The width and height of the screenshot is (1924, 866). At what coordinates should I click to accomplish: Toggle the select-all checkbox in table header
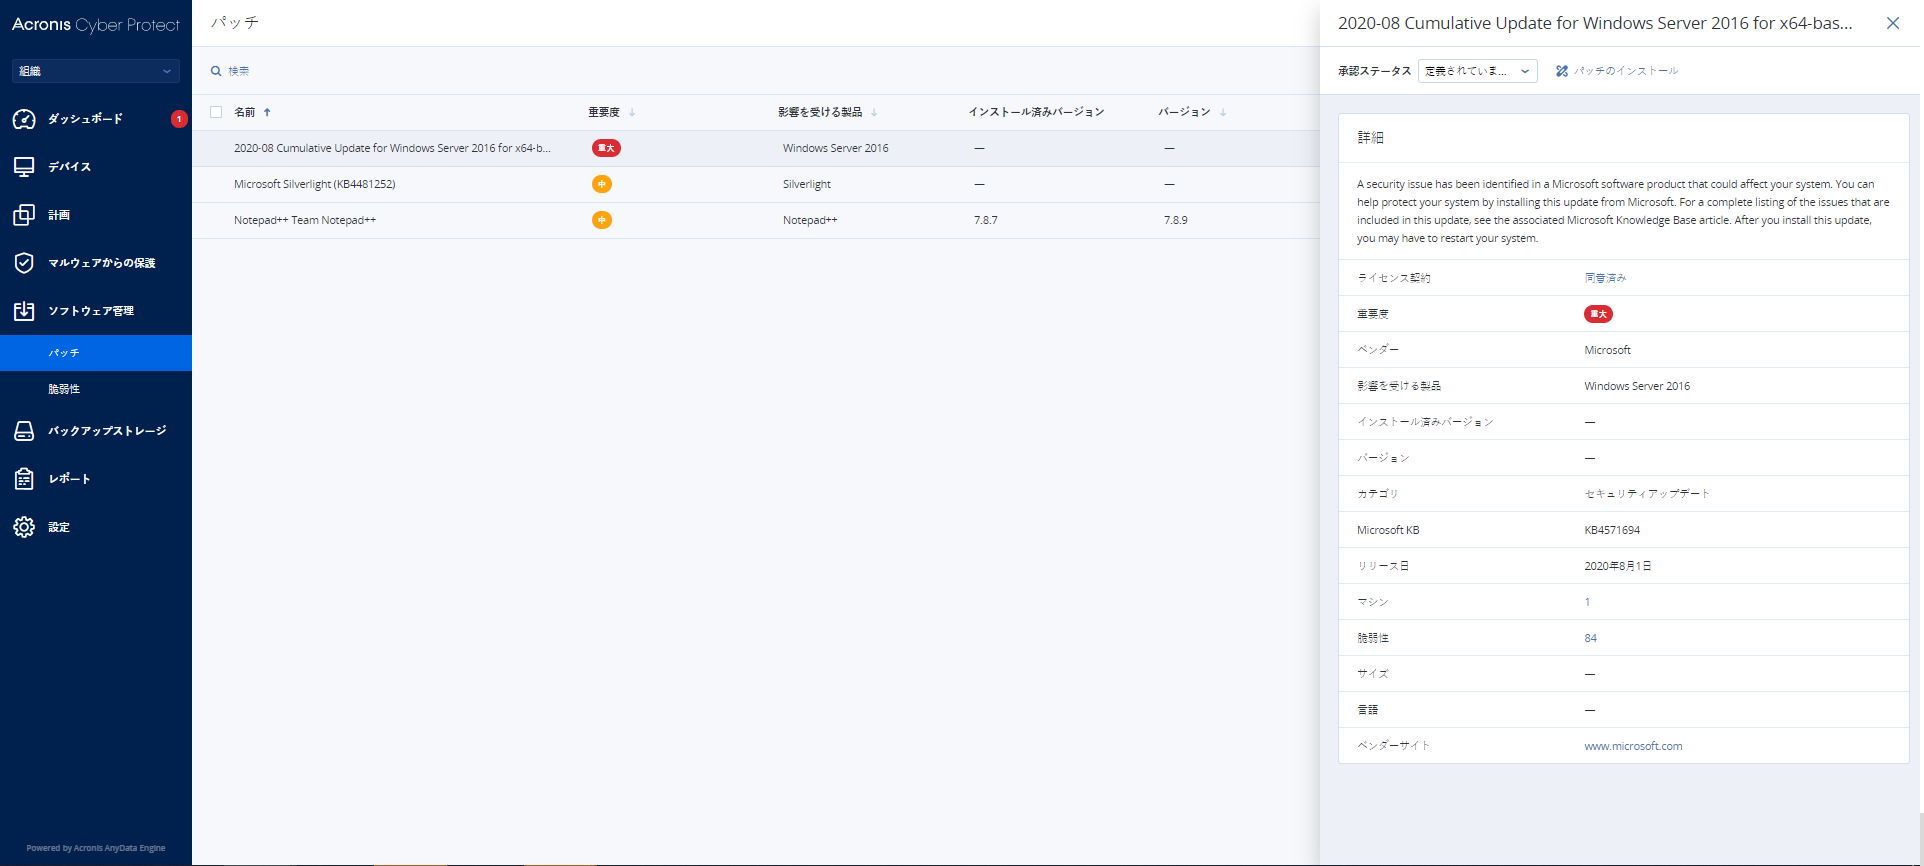pyautogui.click(x=216, y=112)
